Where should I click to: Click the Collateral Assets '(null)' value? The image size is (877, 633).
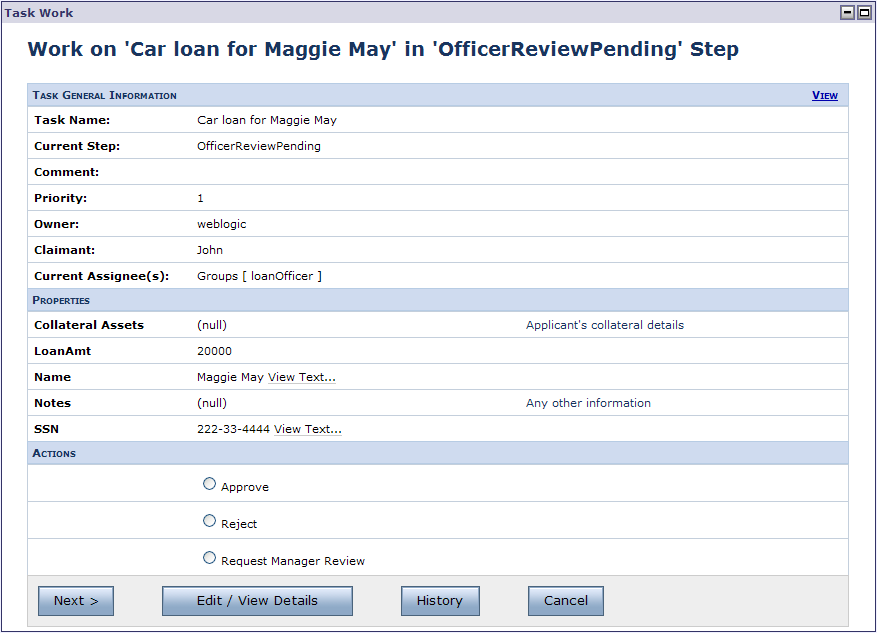212,325
